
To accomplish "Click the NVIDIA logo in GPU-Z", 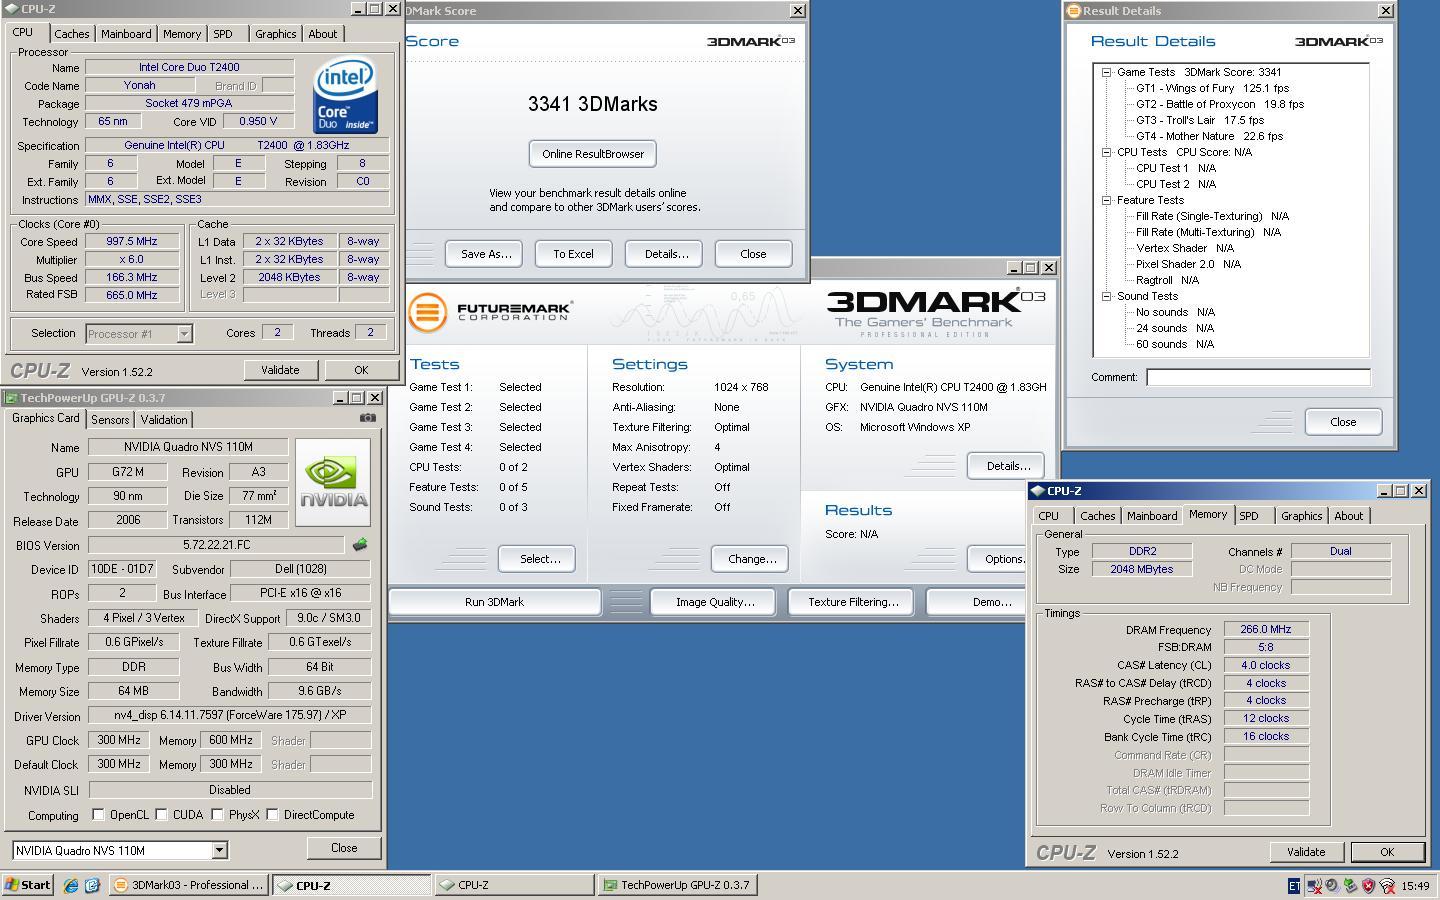I will point(333,482).
